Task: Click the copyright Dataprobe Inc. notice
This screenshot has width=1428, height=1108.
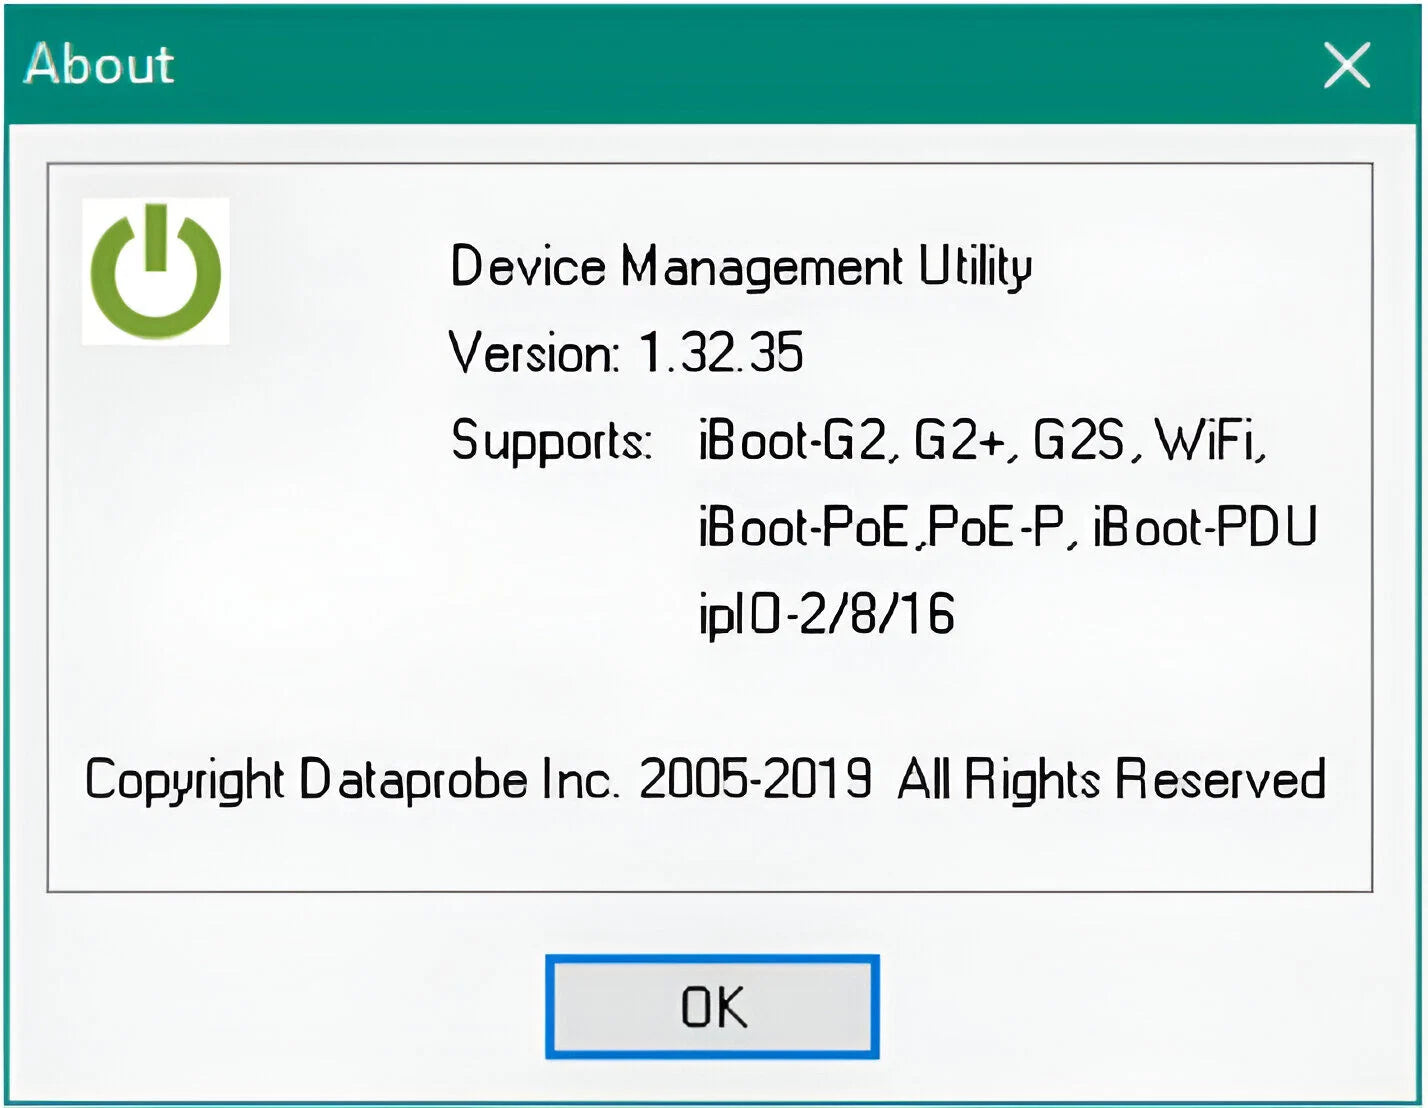Action: [x=705, y=781]
